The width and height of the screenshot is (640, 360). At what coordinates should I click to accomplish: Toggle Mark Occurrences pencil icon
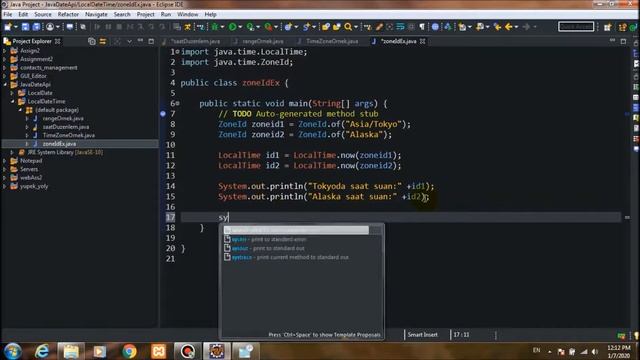[x=379, y=27]
